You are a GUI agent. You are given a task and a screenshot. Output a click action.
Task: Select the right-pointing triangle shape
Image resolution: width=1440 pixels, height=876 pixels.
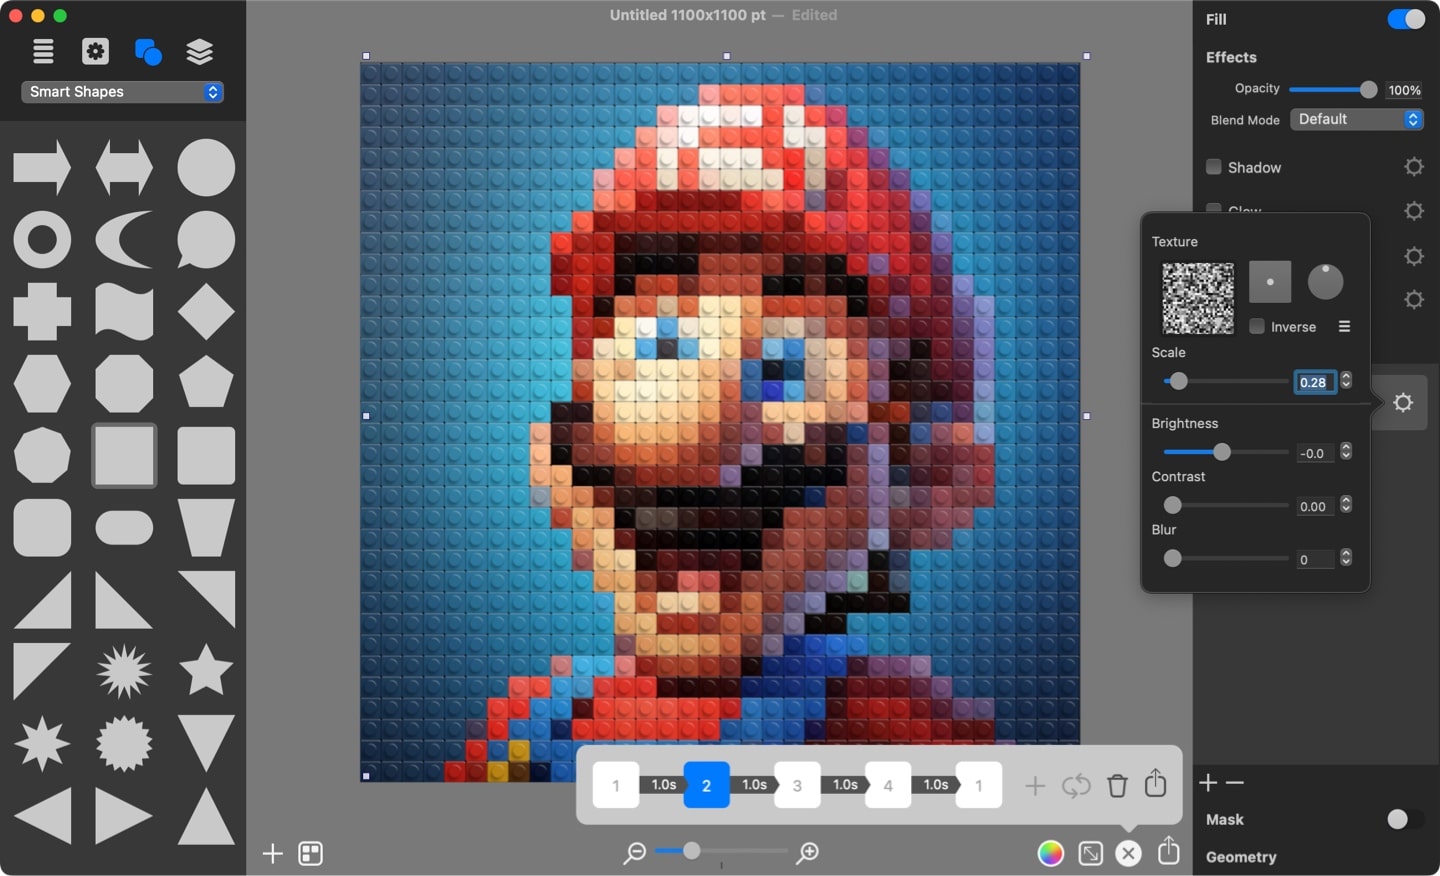124,816
